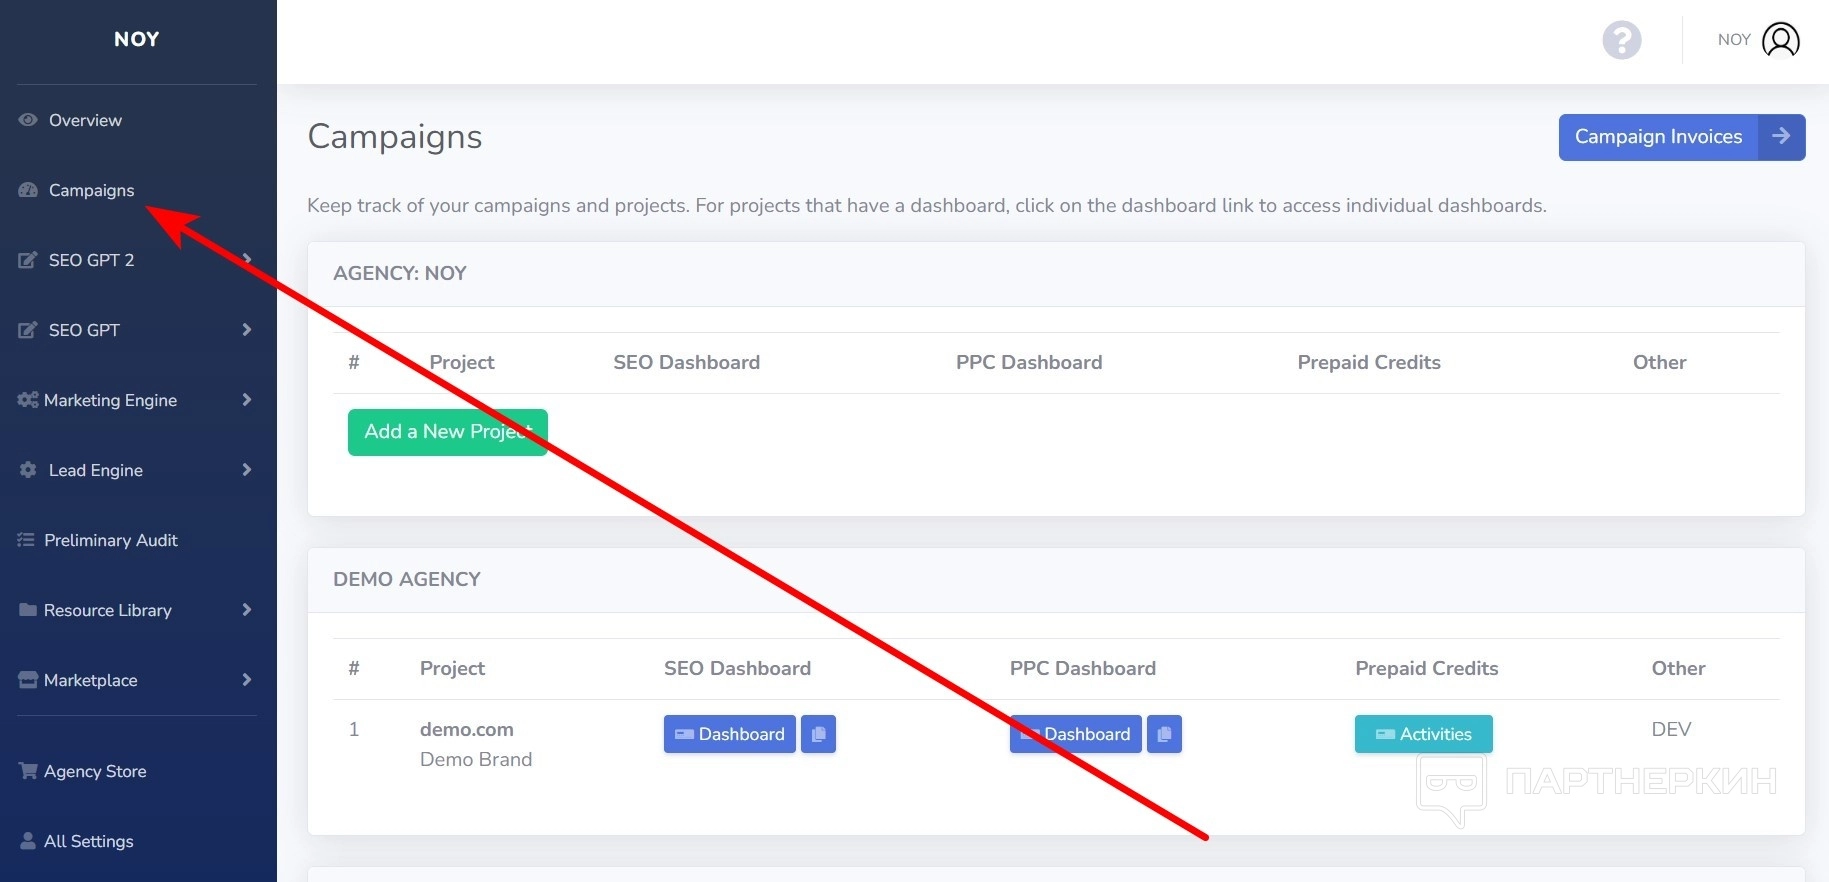Expand the SEO GPT submenu chevron

tap(246, 330)
